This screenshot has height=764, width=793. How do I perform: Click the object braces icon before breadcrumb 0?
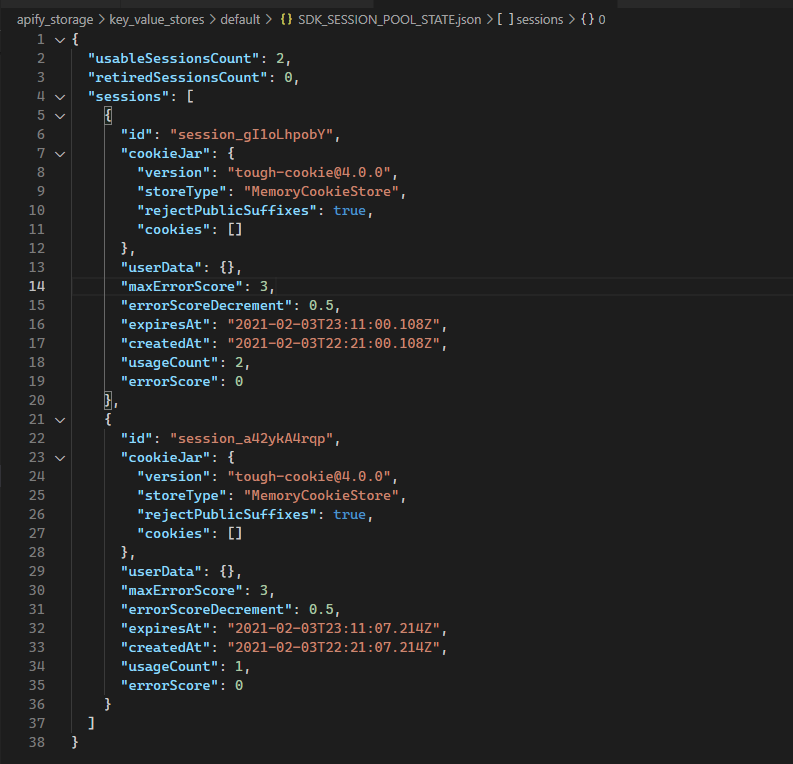(588, 20)
